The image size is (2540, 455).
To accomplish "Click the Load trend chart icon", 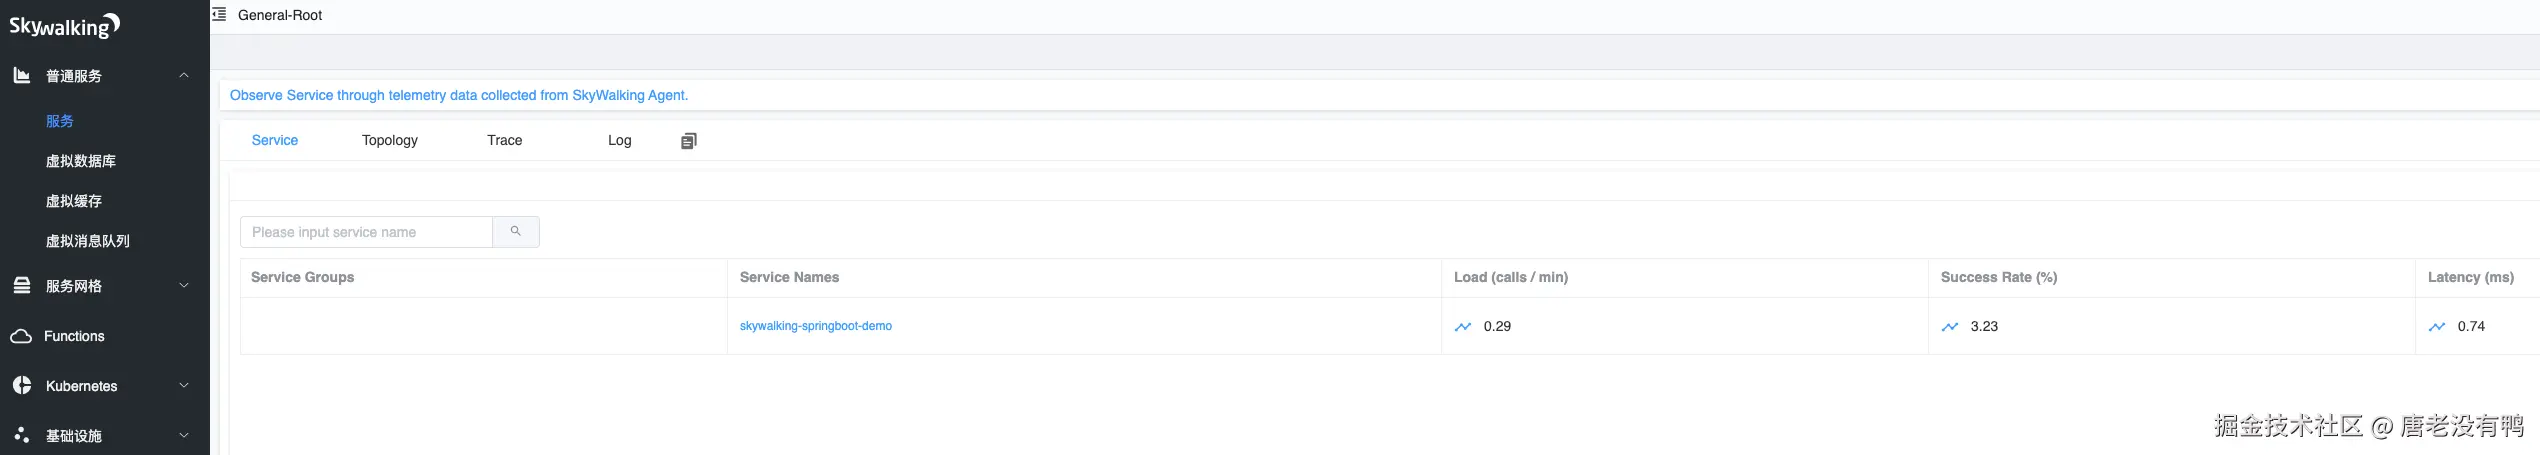I will click(x=1463, y=327).
